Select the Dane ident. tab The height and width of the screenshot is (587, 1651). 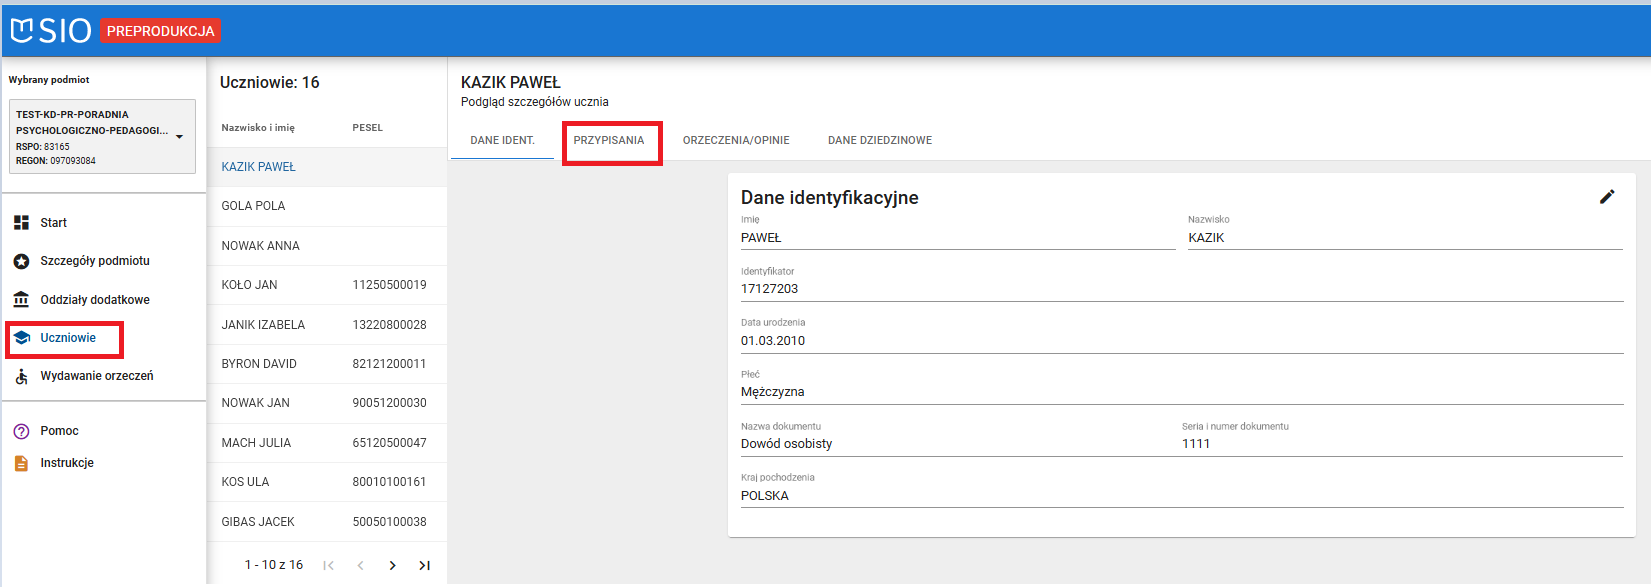tap(502, 141)
